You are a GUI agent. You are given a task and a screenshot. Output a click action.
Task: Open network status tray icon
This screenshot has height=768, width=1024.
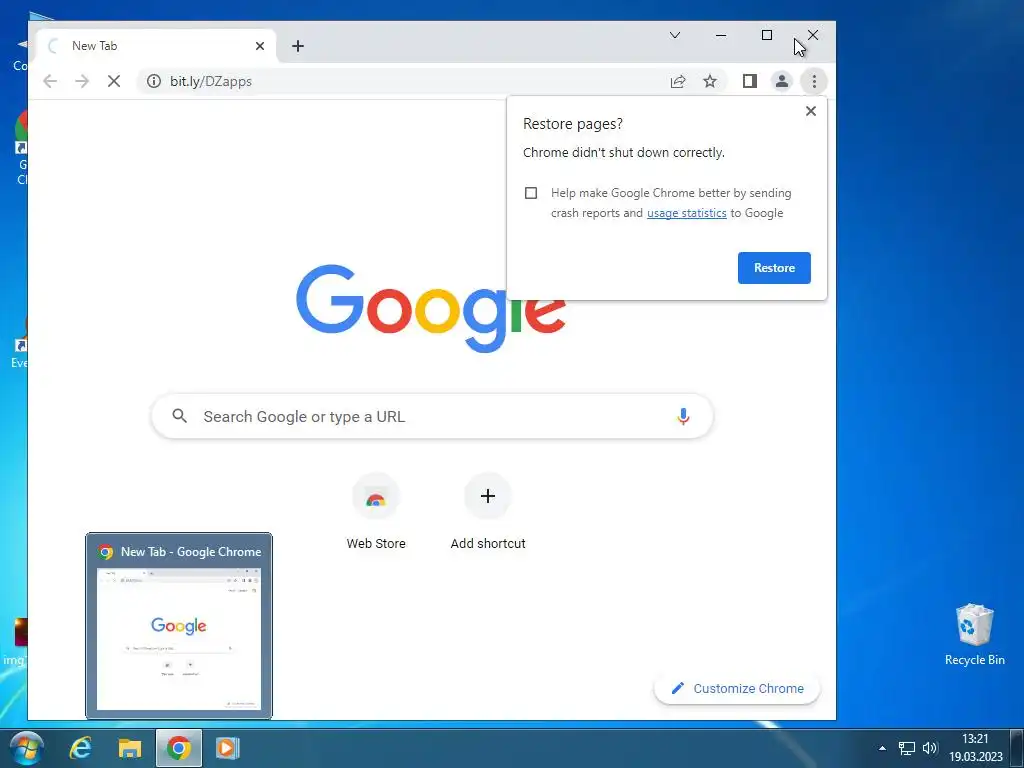click(x=906, y=748)
